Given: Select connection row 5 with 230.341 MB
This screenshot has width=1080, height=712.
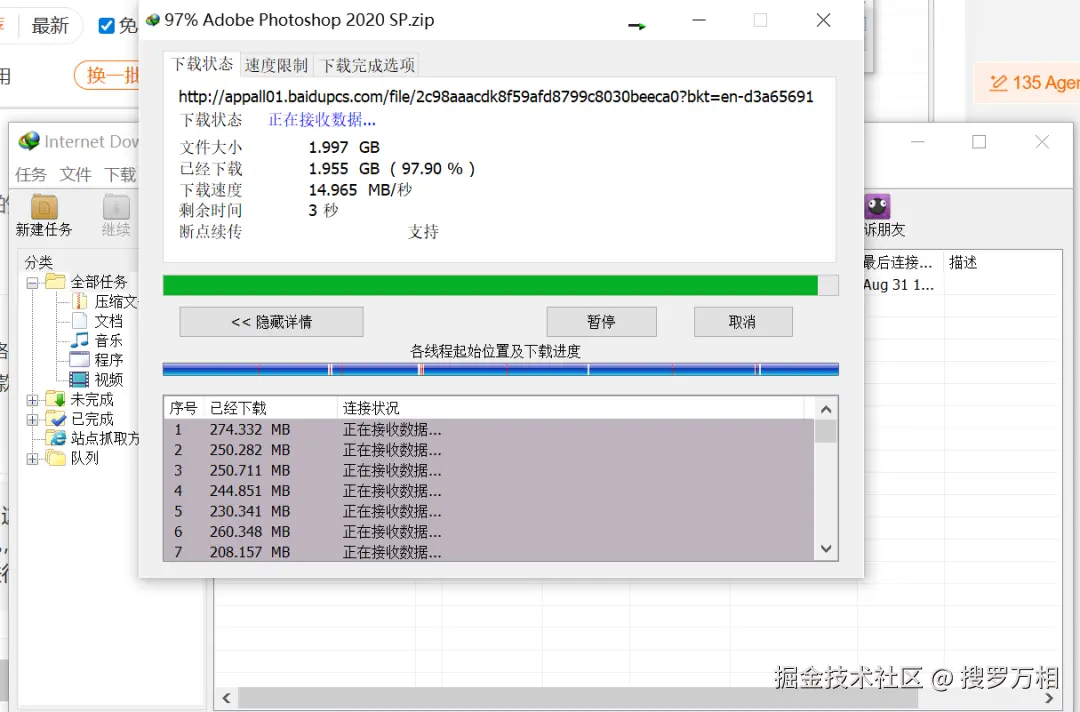Looking at the screenshot, I should click(x=489, y=512).
